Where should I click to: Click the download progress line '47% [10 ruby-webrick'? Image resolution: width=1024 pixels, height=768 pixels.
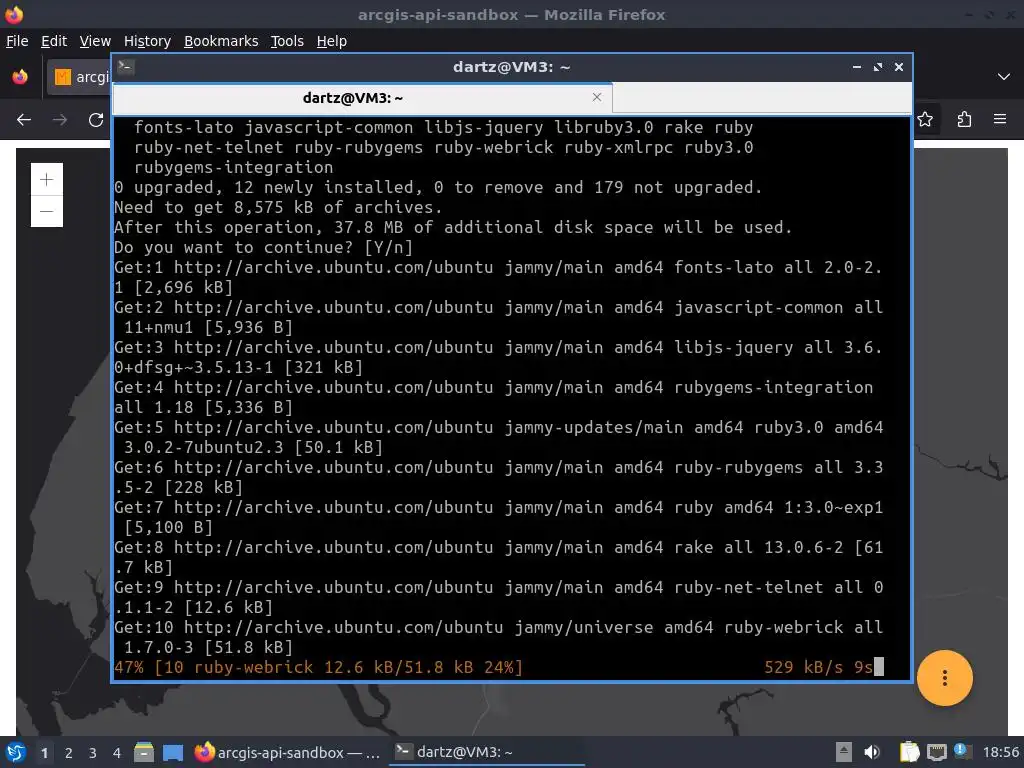(x=318, y=667)
